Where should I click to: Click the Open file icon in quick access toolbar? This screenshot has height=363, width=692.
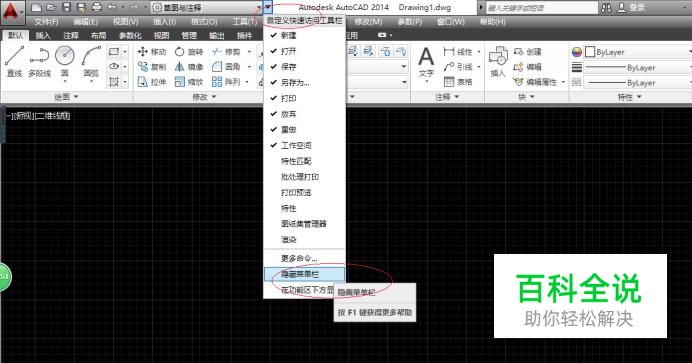51,7
